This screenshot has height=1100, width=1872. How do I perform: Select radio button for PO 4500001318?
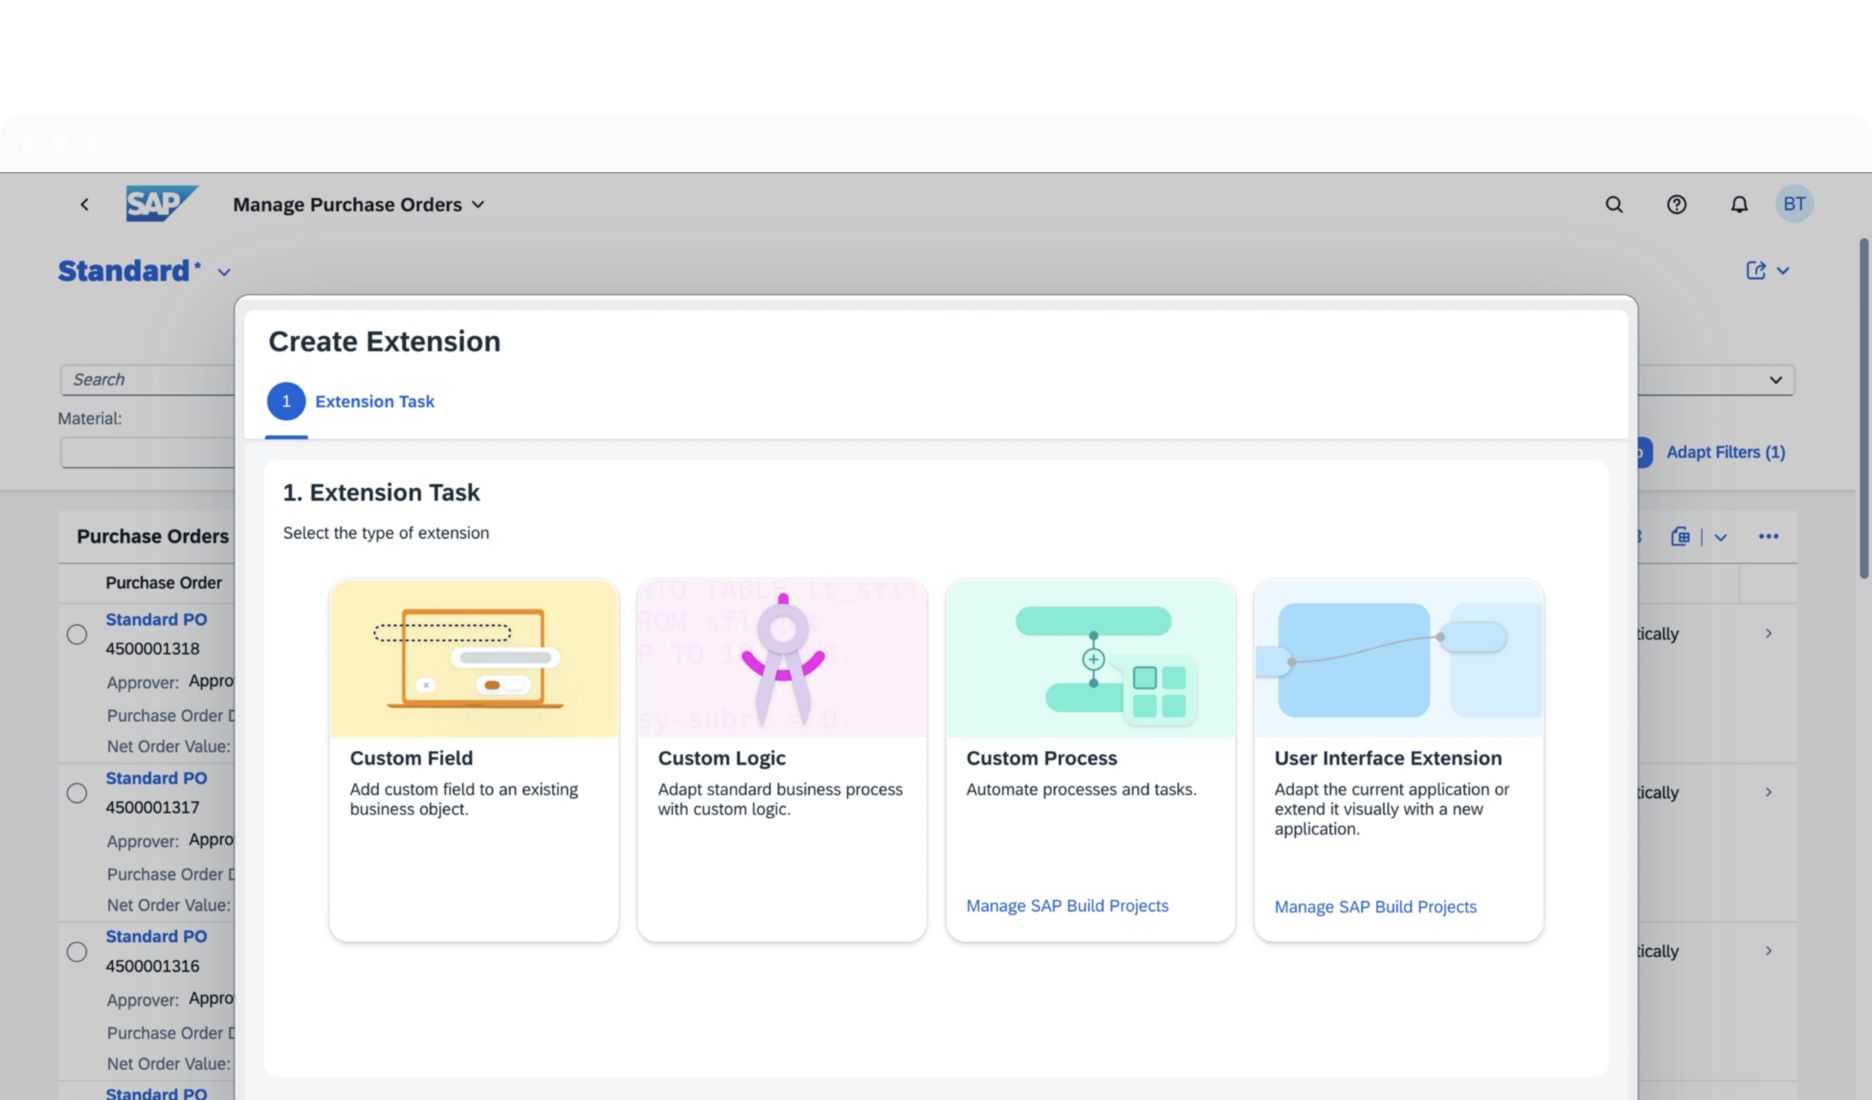(x=77, y=634)
